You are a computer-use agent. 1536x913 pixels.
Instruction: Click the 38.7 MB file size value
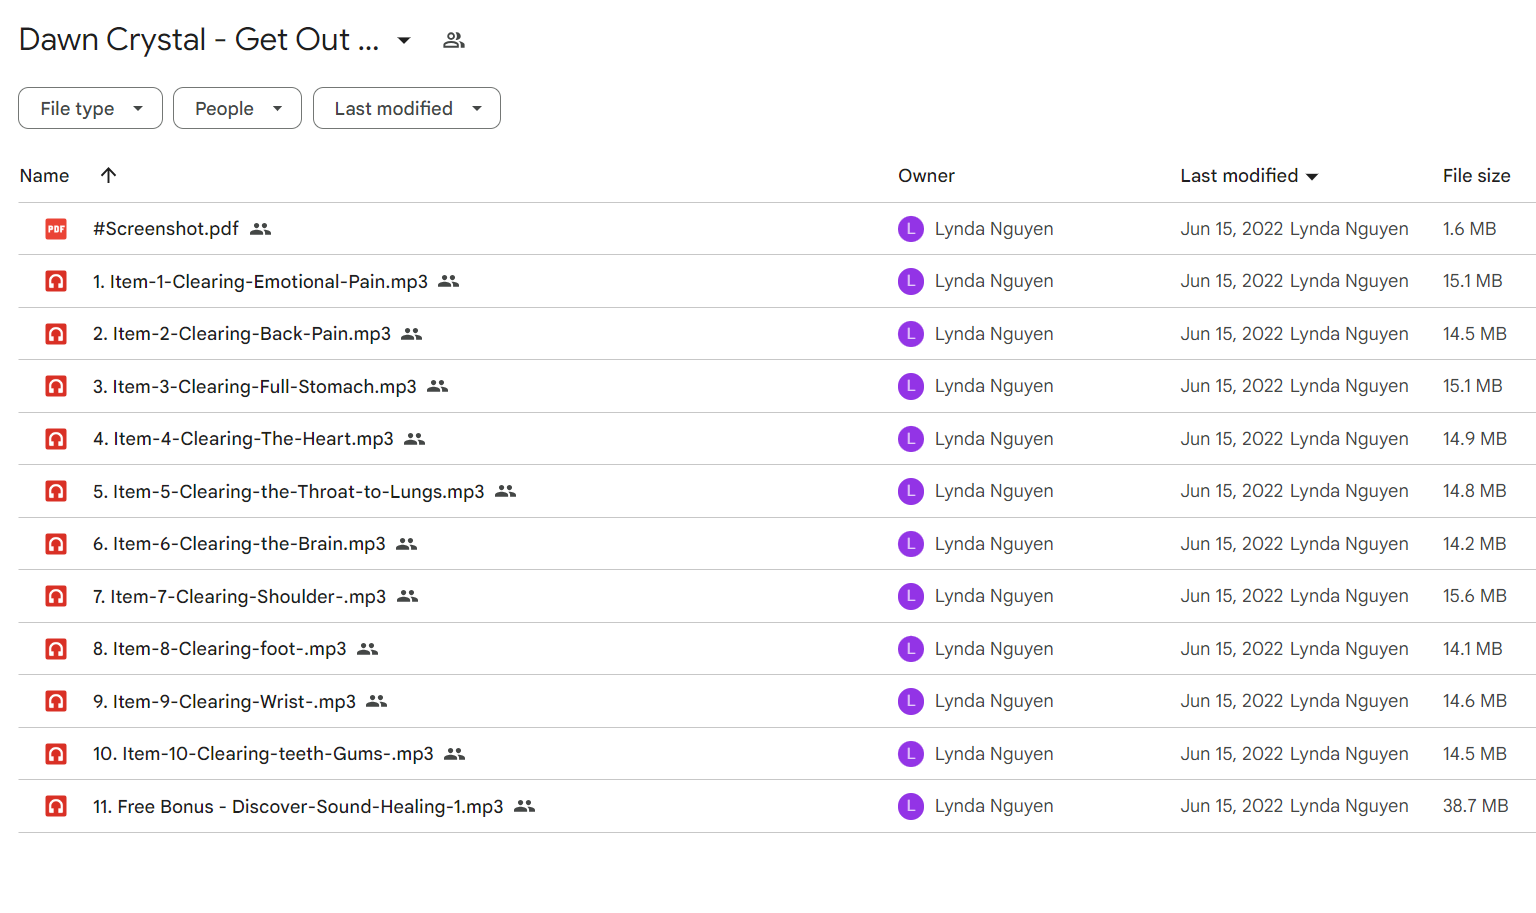(x=1475, y=806)
